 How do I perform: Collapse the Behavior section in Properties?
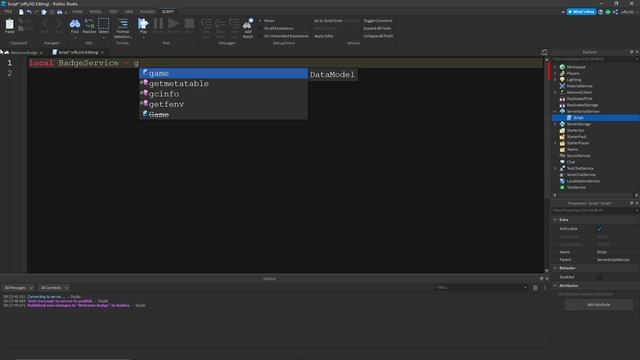pos(555,268)
